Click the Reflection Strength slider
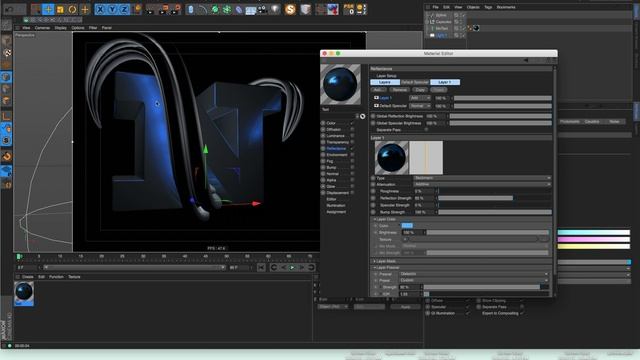640x360 pixels. point(494,198)
